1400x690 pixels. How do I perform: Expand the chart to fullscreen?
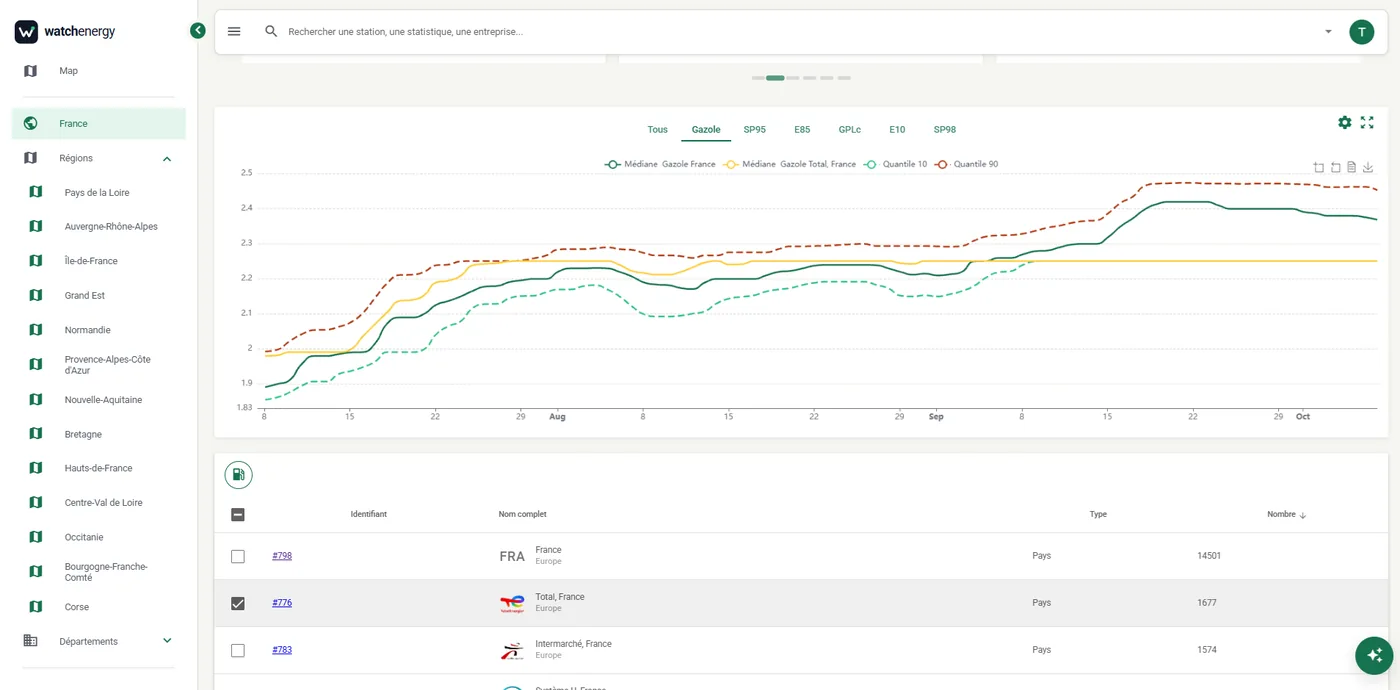pos(1367,122)
